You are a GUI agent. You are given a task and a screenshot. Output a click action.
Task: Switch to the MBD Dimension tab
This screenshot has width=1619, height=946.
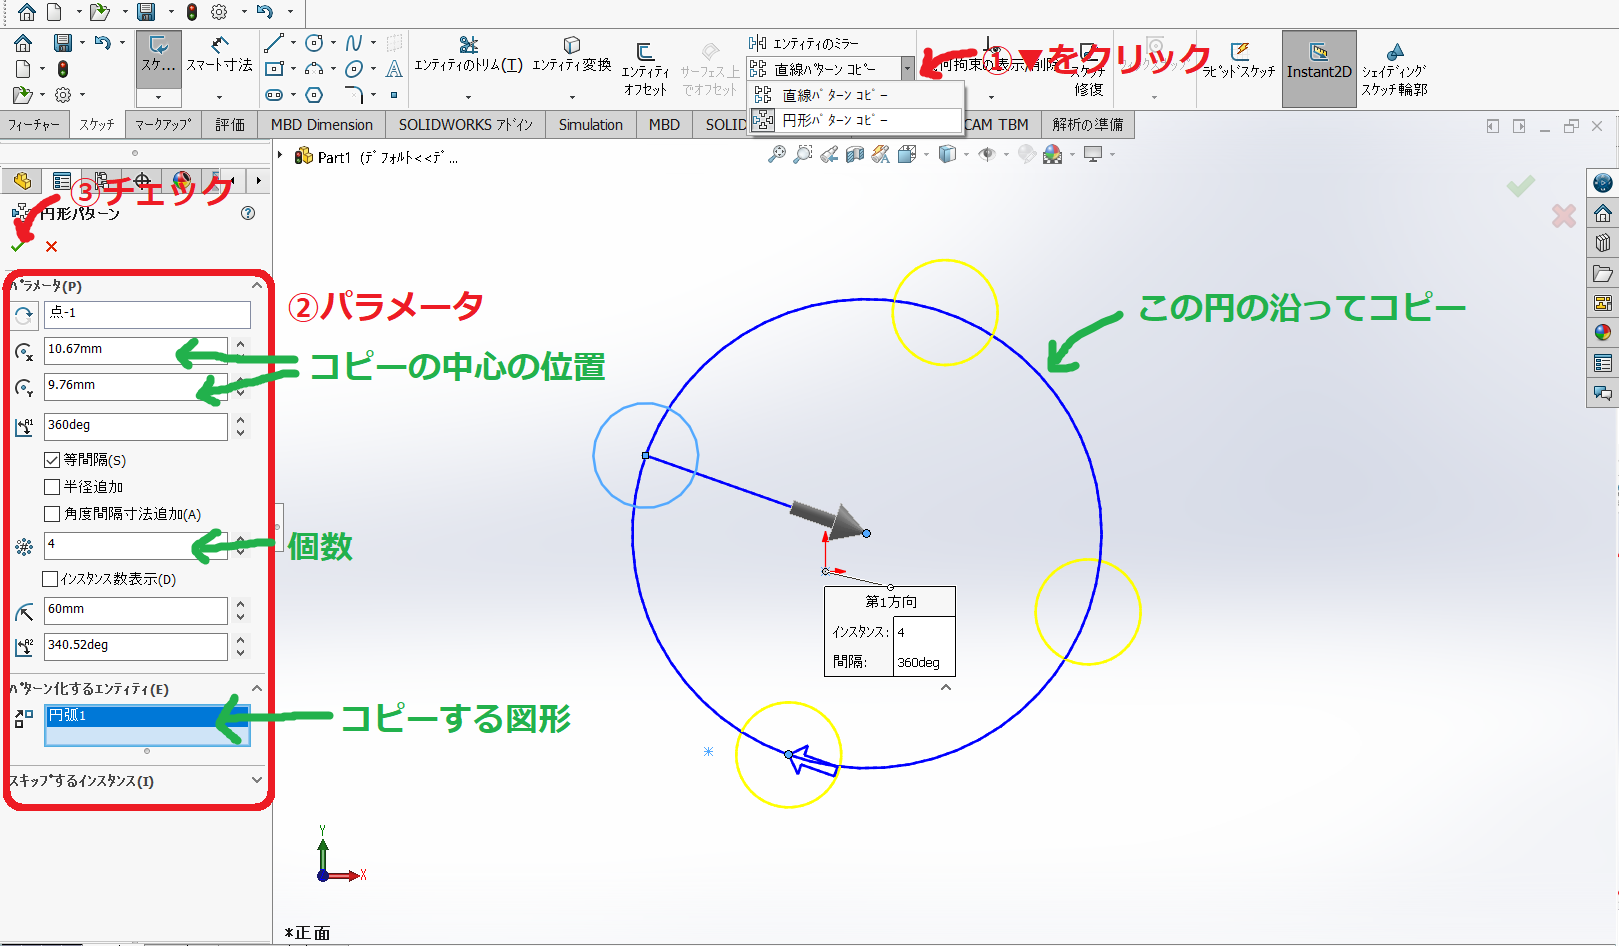322,124
